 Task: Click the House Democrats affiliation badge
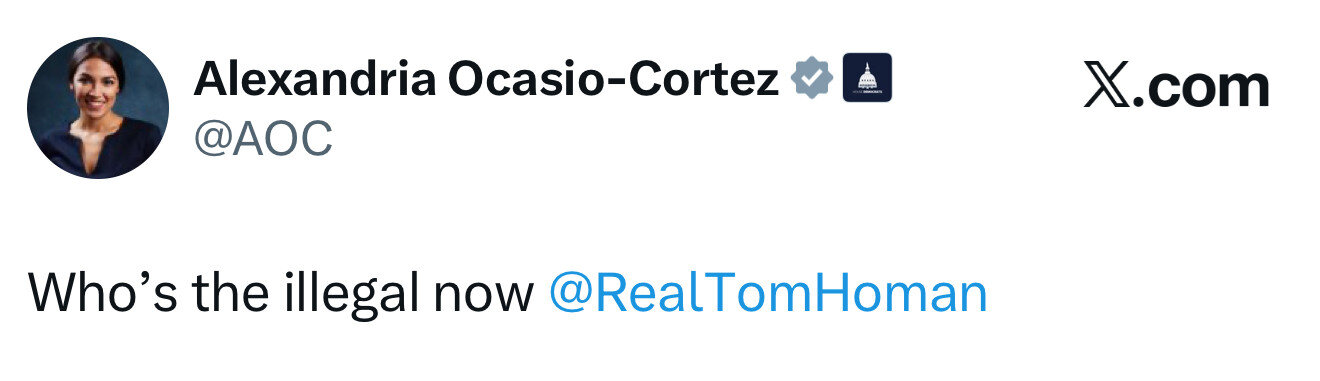point(867,78)
